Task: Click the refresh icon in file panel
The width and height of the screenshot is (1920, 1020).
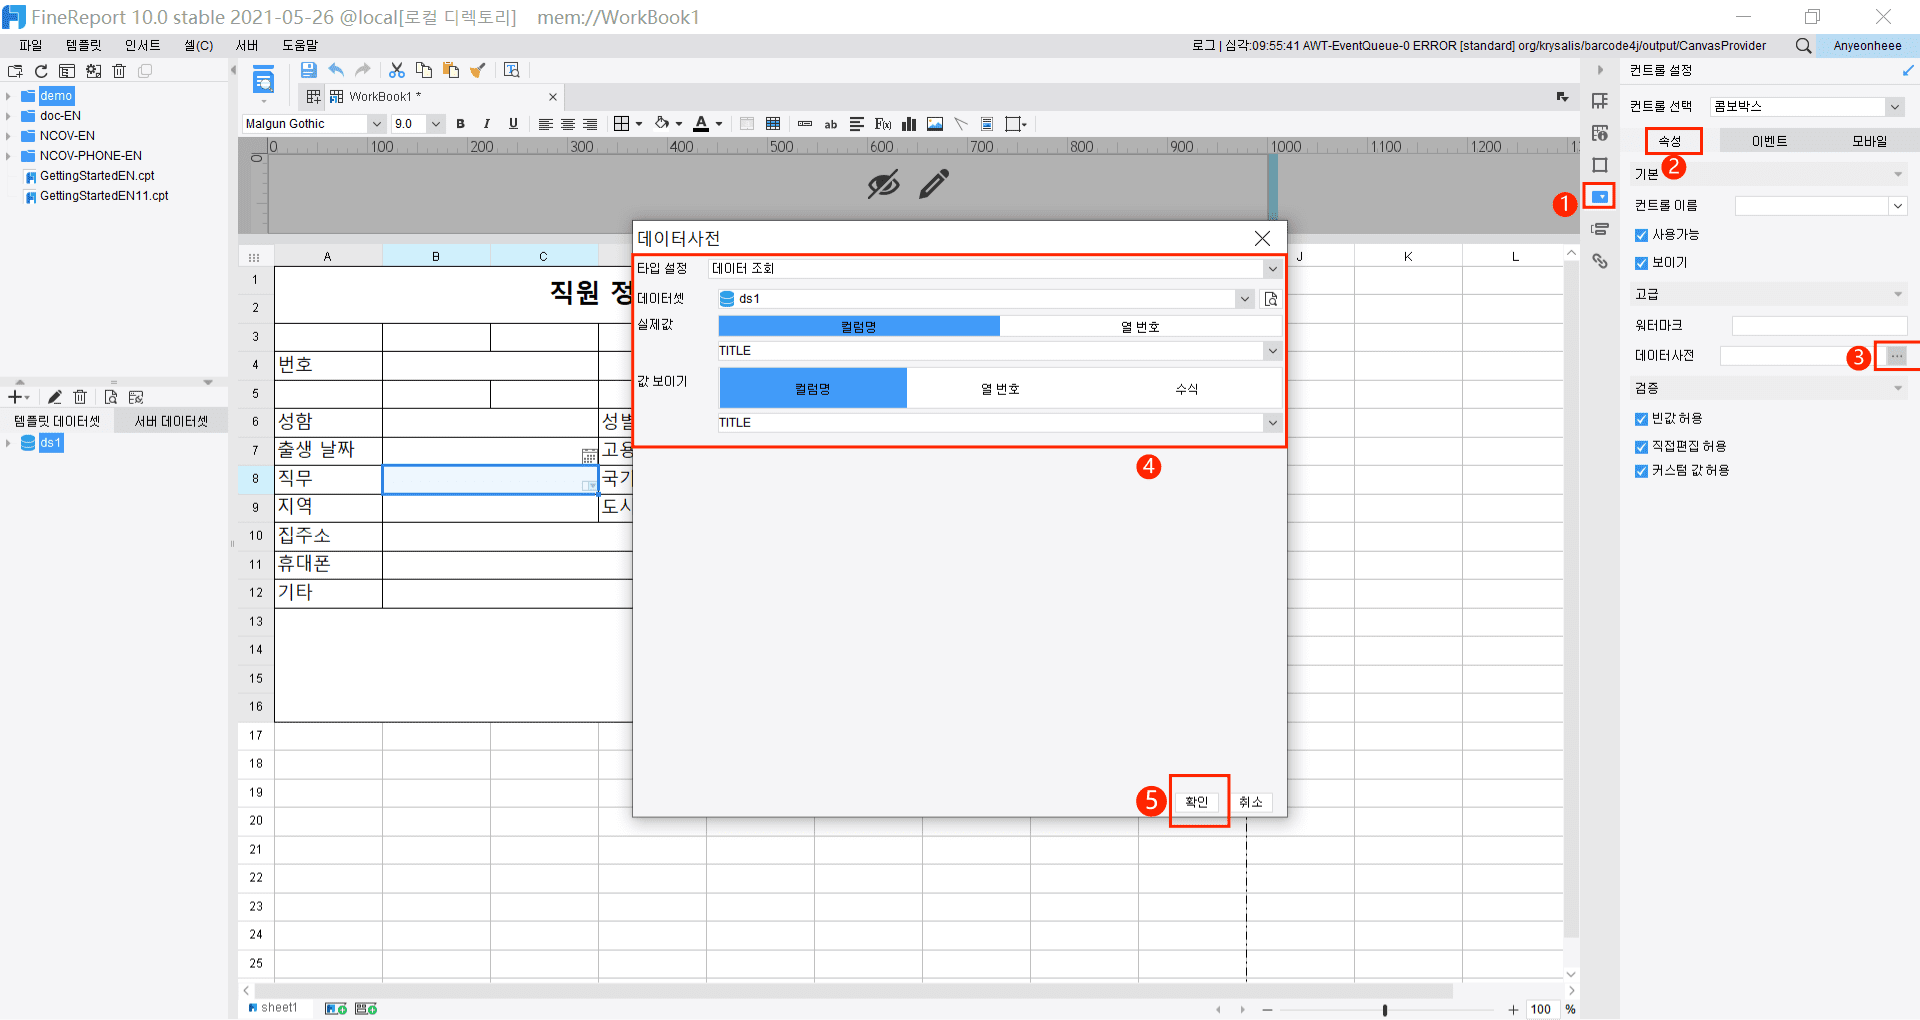Action: (x=41, y=71)
